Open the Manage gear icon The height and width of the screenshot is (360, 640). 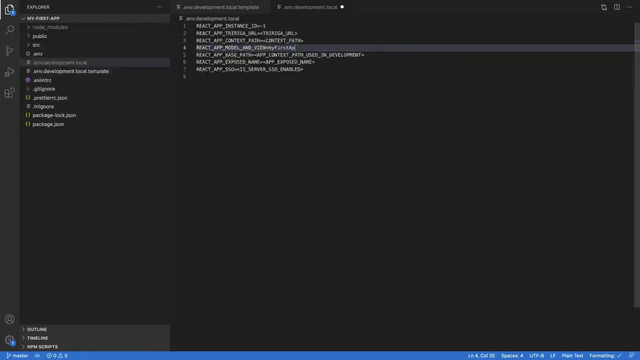[9, 340]
